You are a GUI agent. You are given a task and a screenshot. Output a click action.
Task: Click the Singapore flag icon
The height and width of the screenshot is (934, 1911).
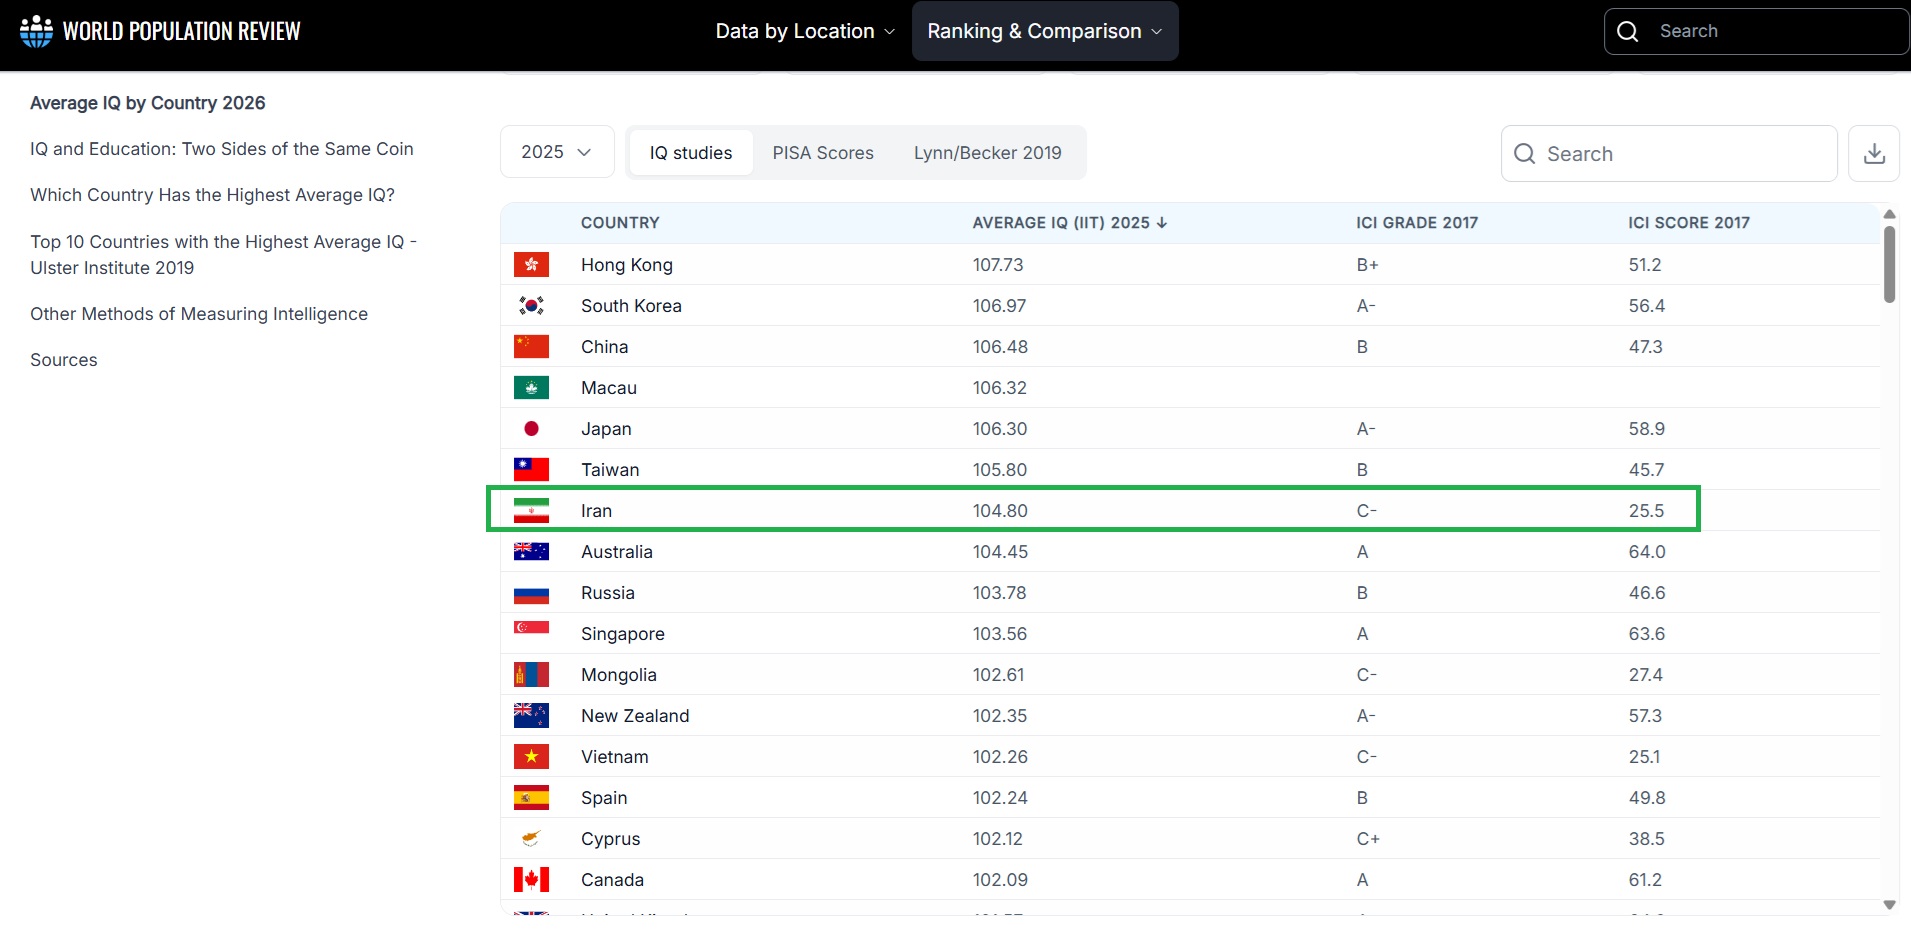point(531,633)
